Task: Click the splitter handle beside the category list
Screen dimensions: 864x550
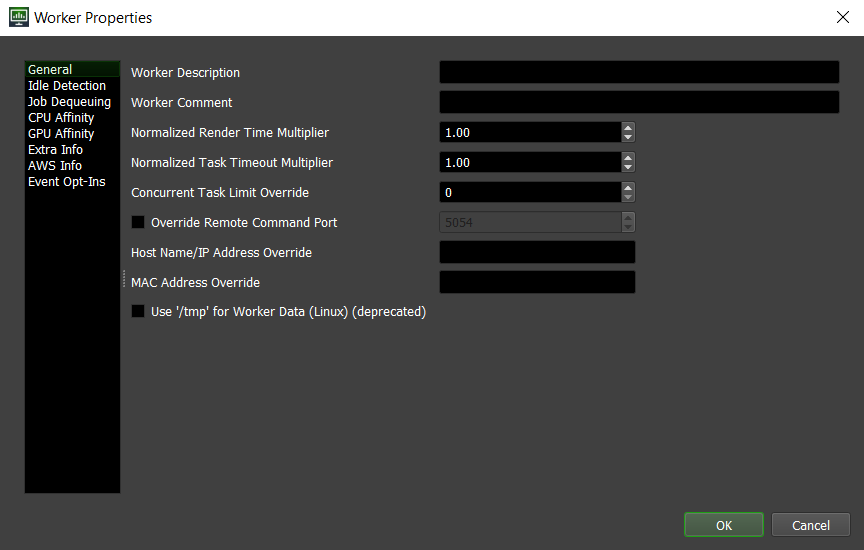Action: tap(124, 279)
